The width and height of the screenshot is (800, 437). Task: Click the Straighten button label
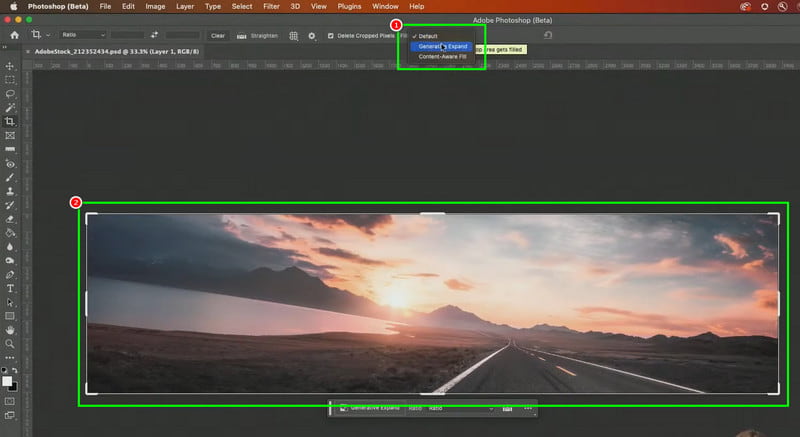[264, 36]
